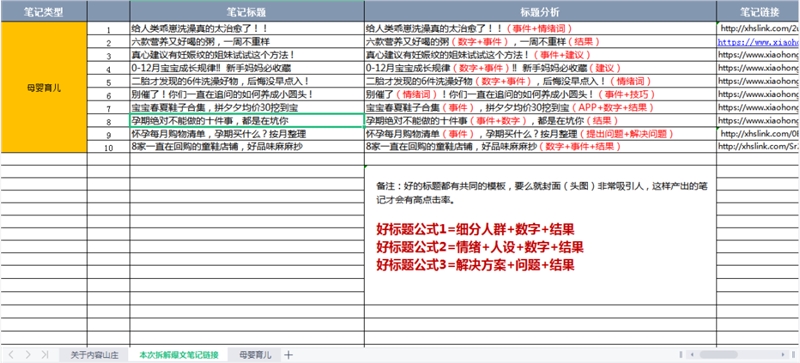Image resolution: width=800 pixels, height=363 pixels.
Task: Select title cell starting with 0-12月宝宝成长规律
Action: 247,68
